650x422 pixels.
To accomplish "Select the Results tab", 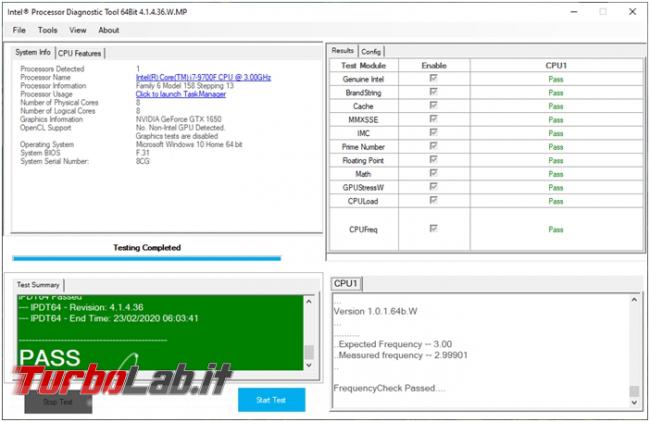I will (x=342, y=51).
